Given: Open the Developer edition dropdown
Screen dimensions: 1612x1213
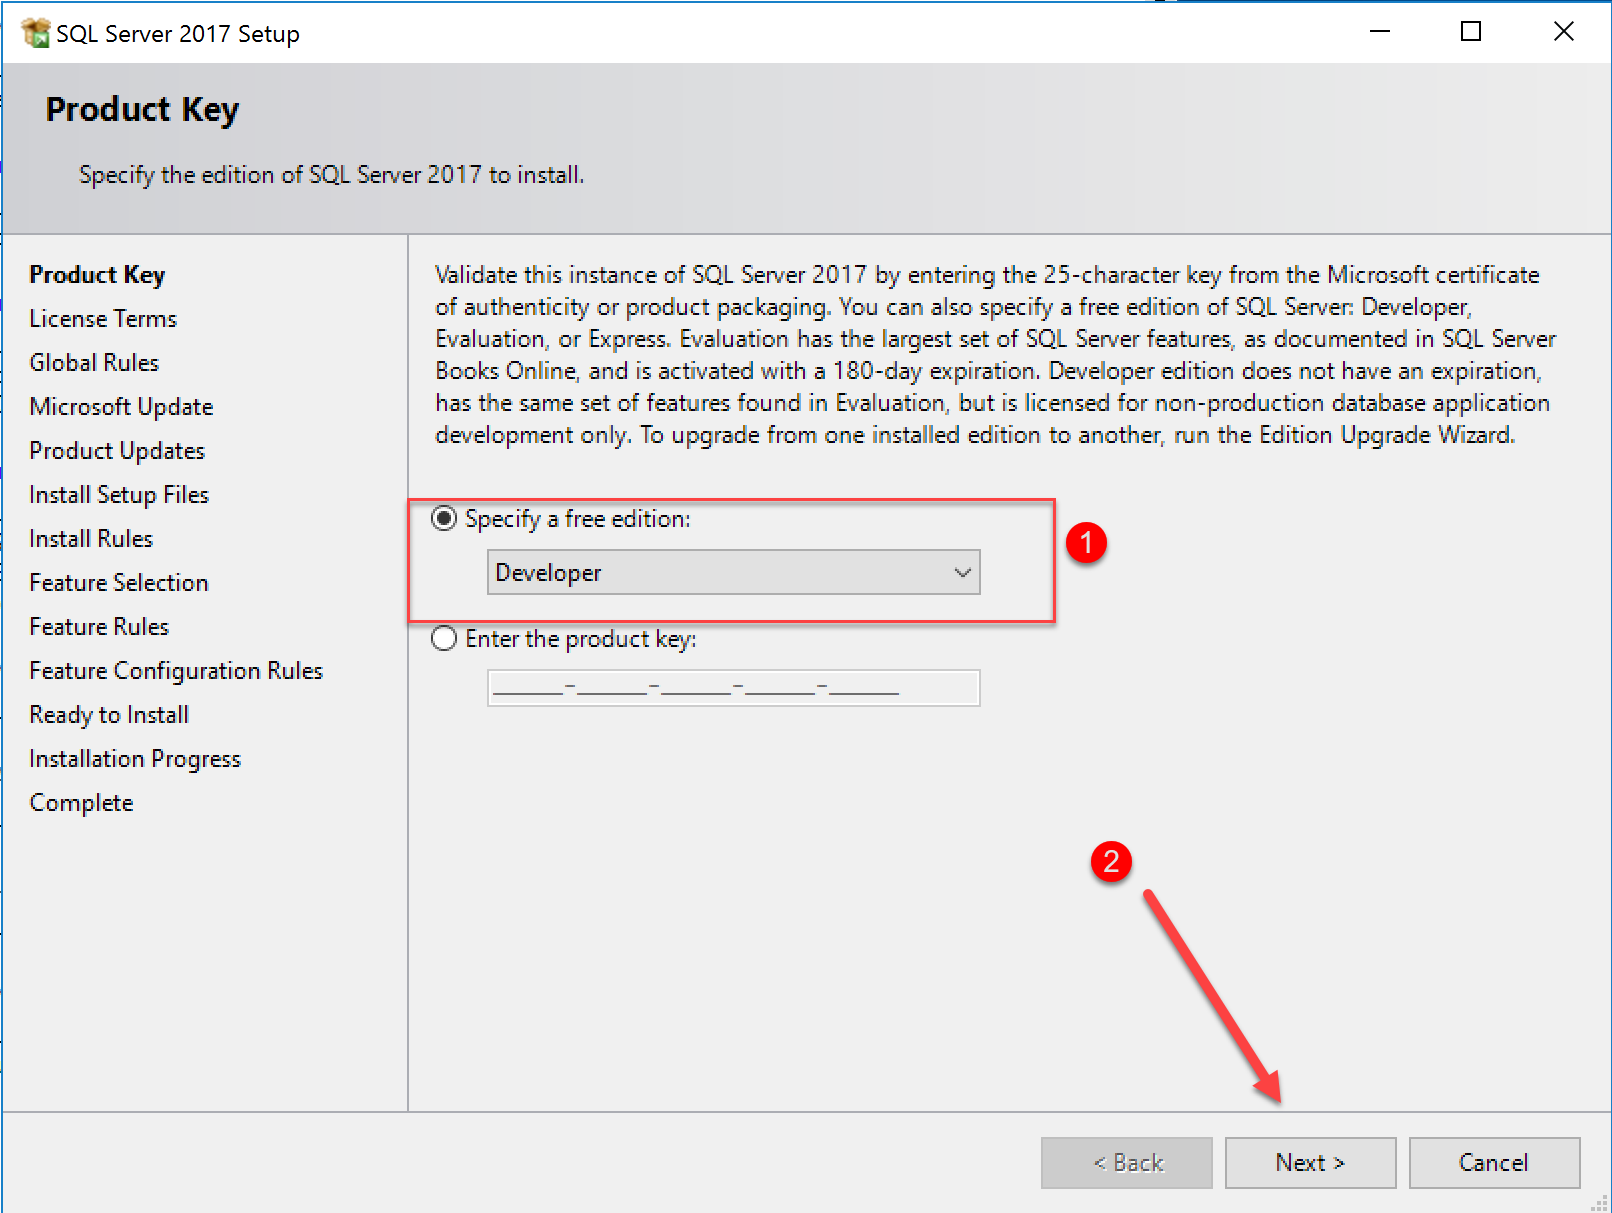Looking at the screenshot, I should coord(733,572).
